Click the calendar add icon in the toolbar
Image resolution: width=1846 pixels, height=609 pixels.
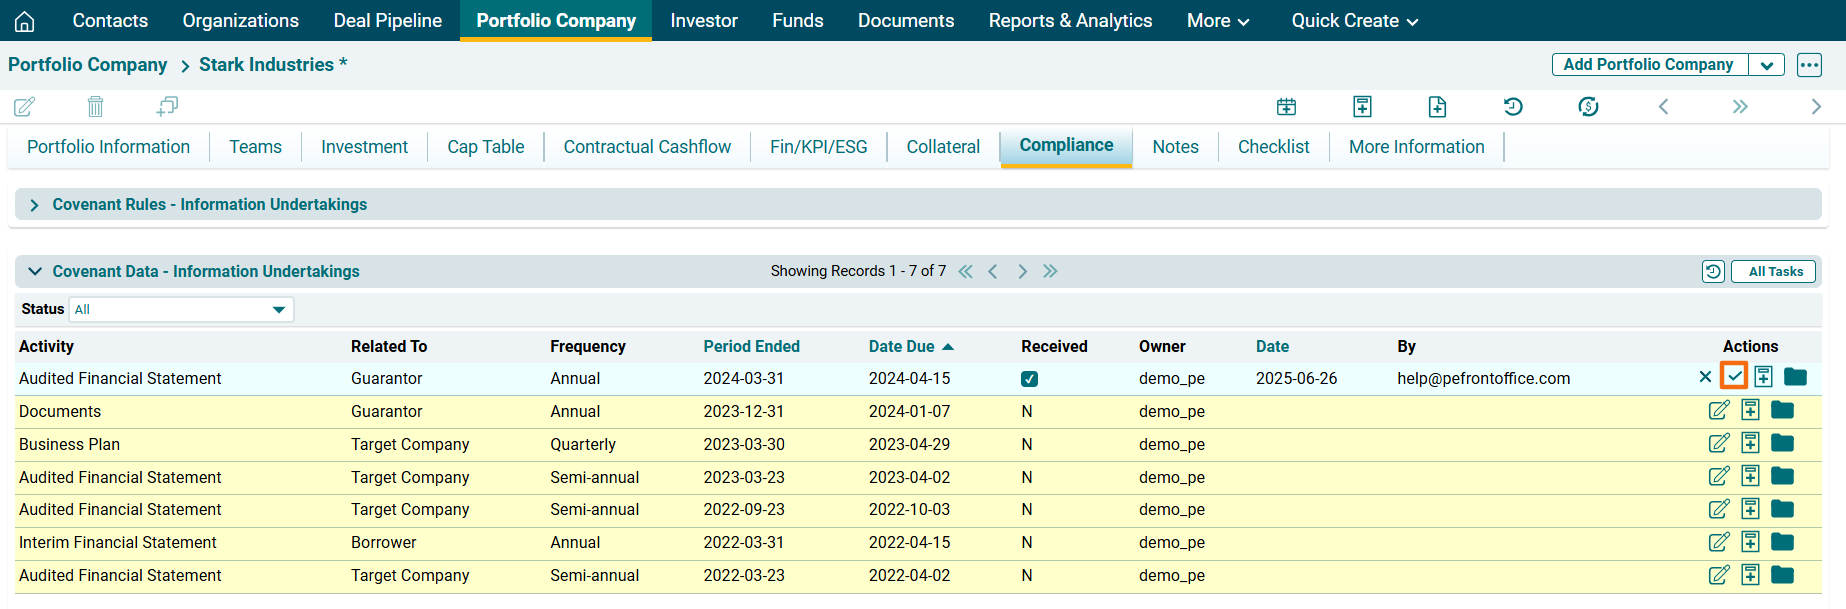tap(1286, 106)
